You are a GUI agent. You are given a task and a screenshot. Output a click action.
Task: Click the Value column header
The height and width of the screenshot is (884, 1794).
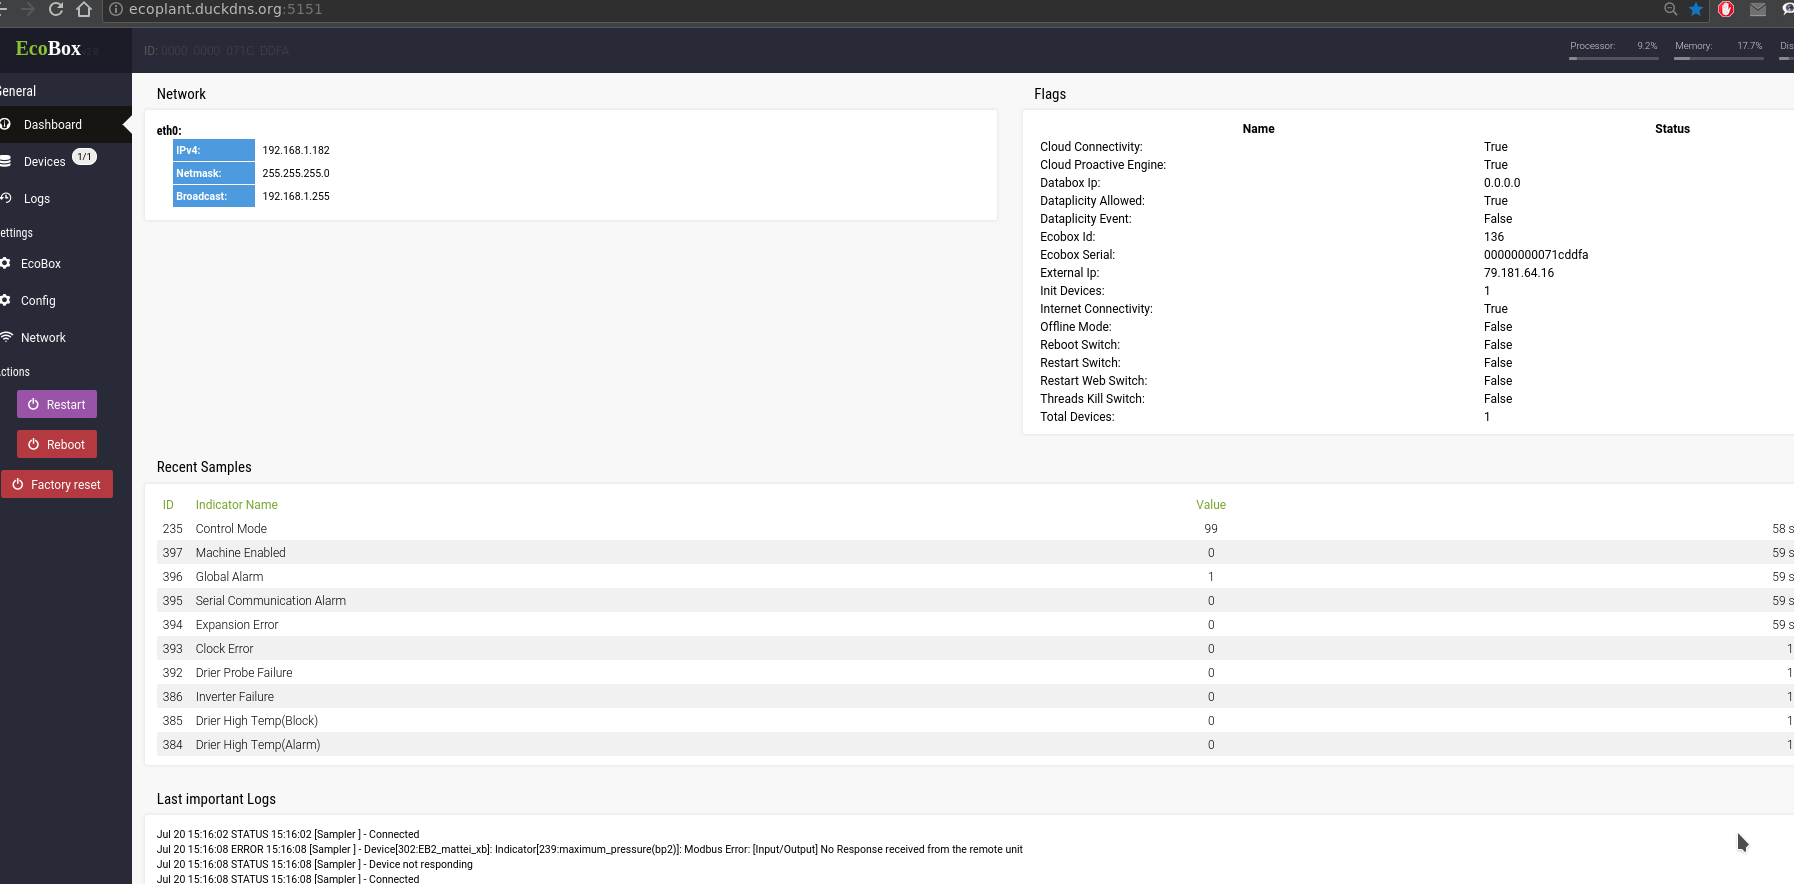(x=1211, y=505)
